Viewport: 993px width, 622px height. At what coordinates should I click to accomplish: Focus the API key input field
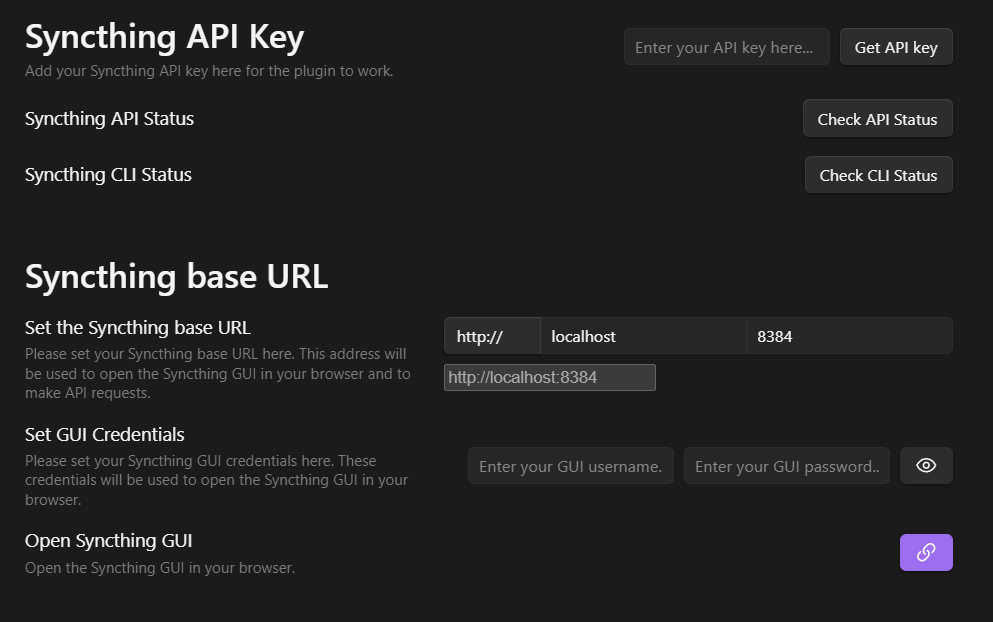[x=726, y=47]
